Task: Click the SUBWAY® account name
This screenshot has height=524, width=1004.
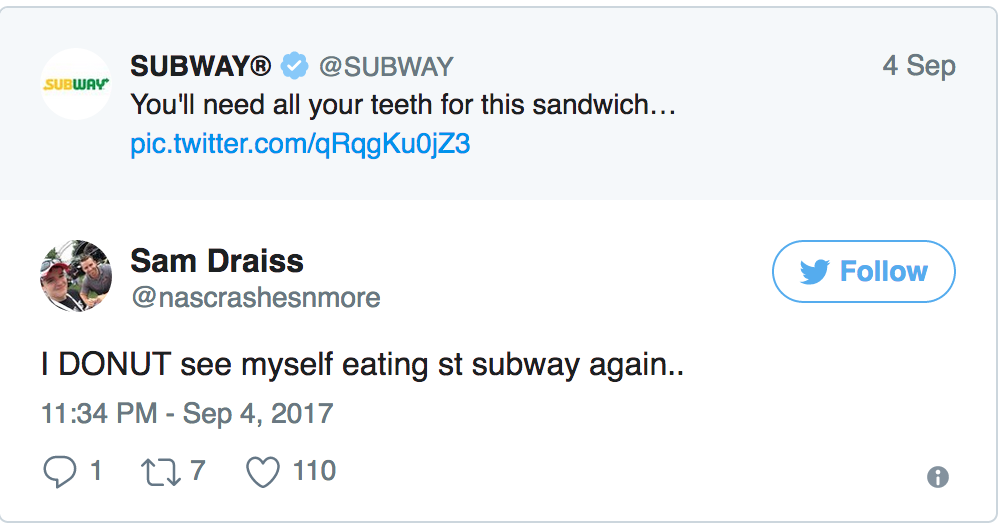Action: (200, 67)
